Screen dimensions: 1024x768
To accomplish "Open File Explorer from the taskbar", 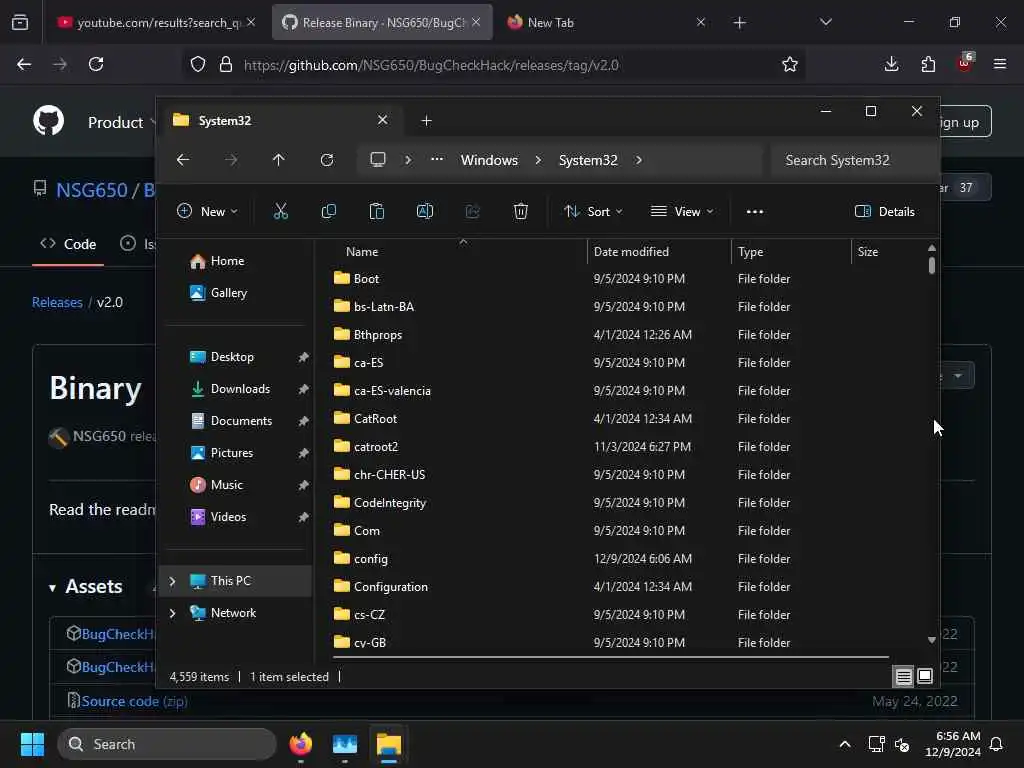I will [x=389, y=744].
